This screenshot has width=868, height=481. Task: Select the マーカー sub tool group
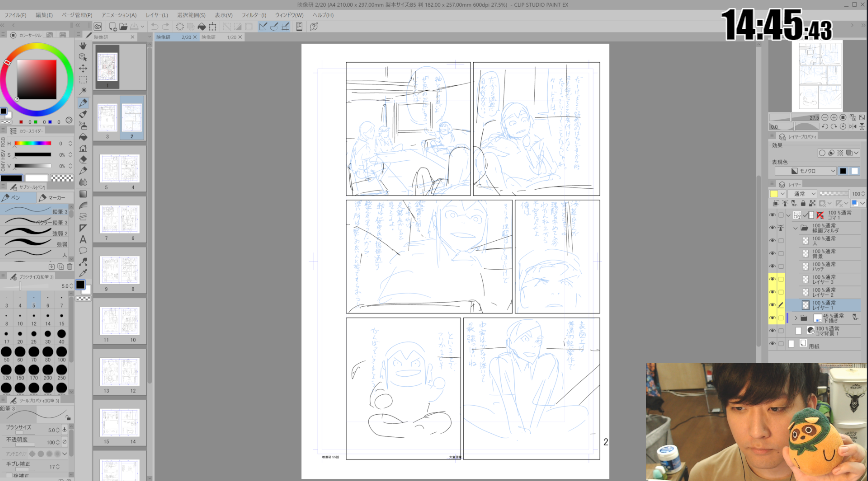tap(54, 198)
